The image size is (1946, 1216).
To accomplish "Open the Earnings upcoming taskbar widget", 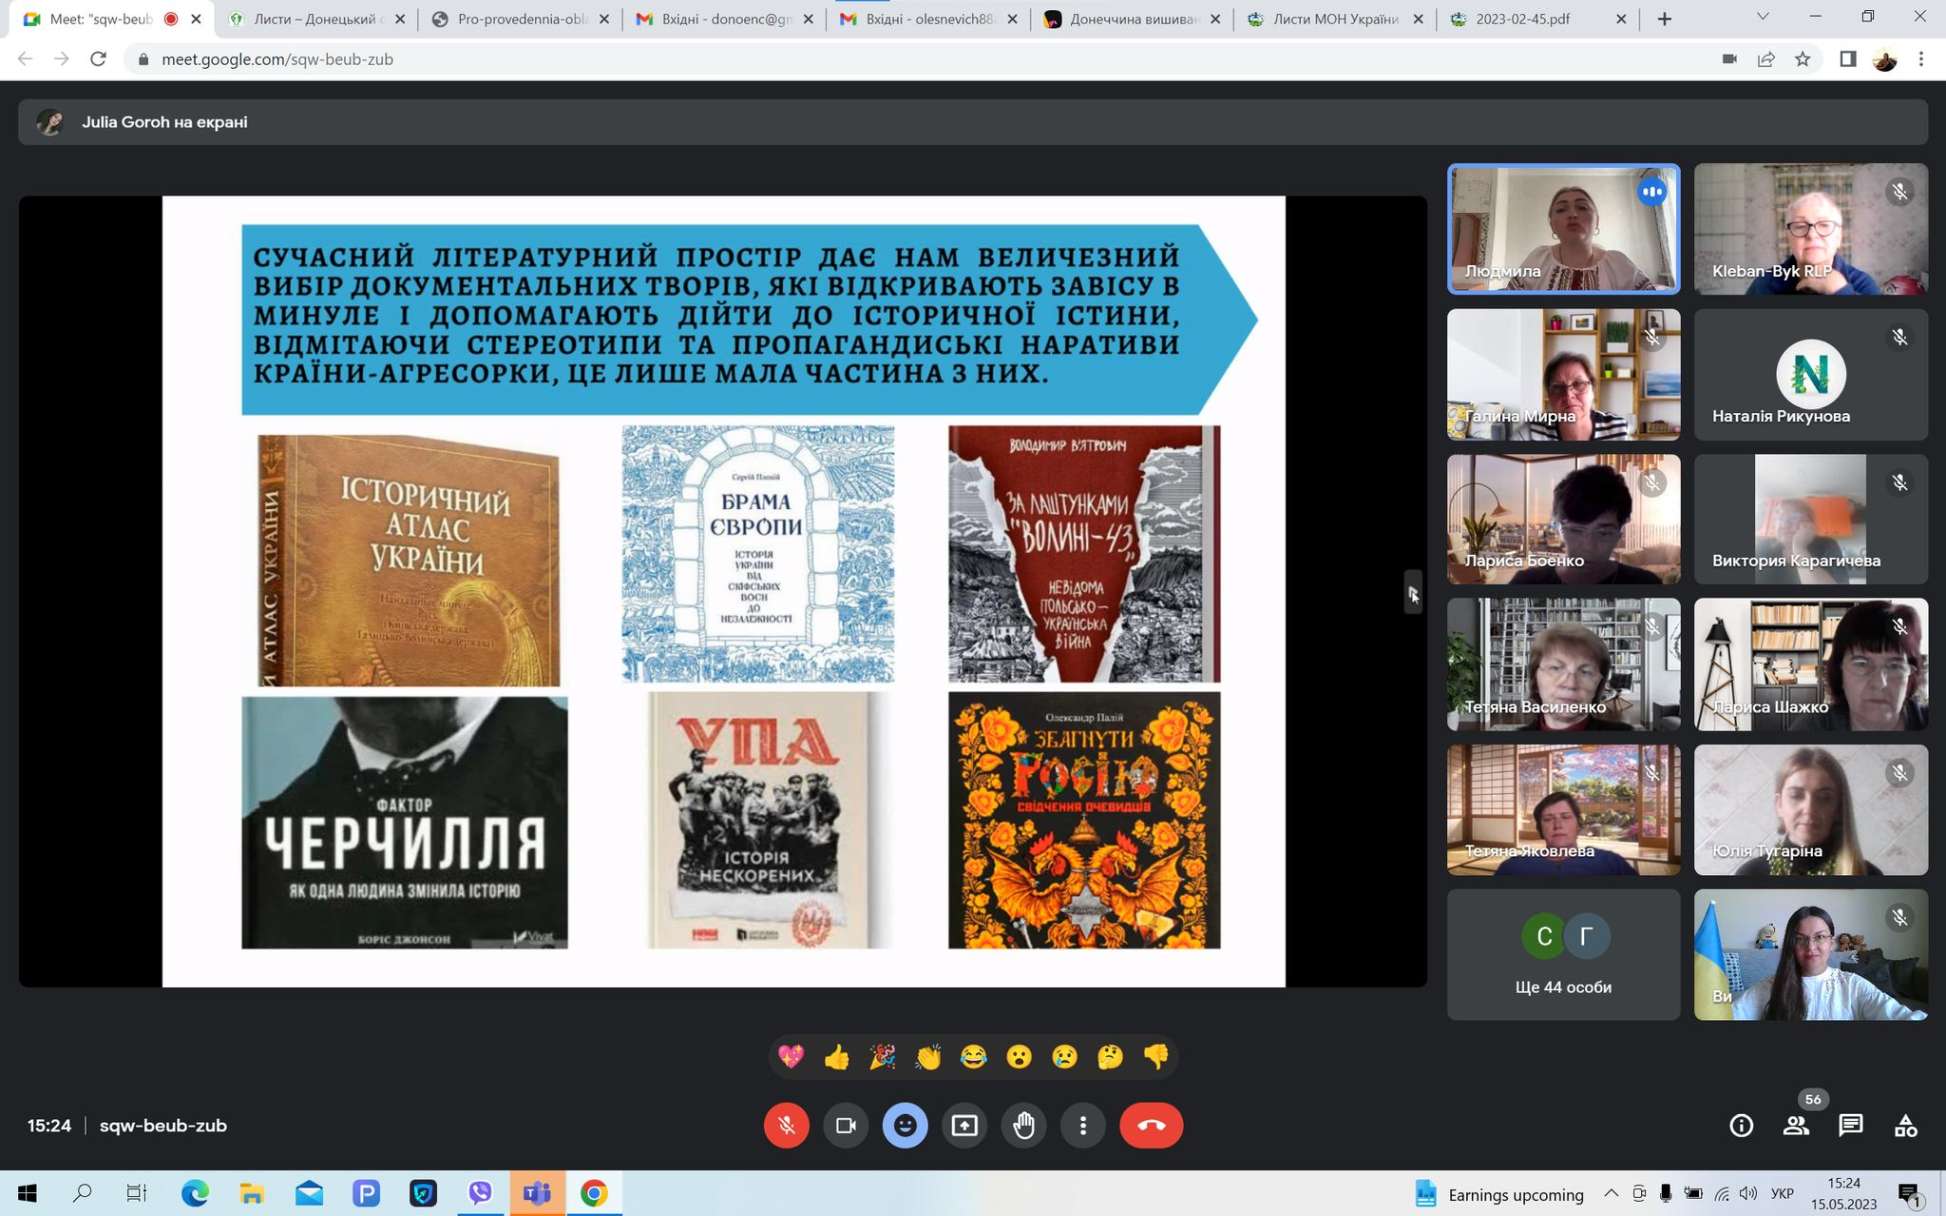I will pyautogui.click(x=1499, y=1194).
